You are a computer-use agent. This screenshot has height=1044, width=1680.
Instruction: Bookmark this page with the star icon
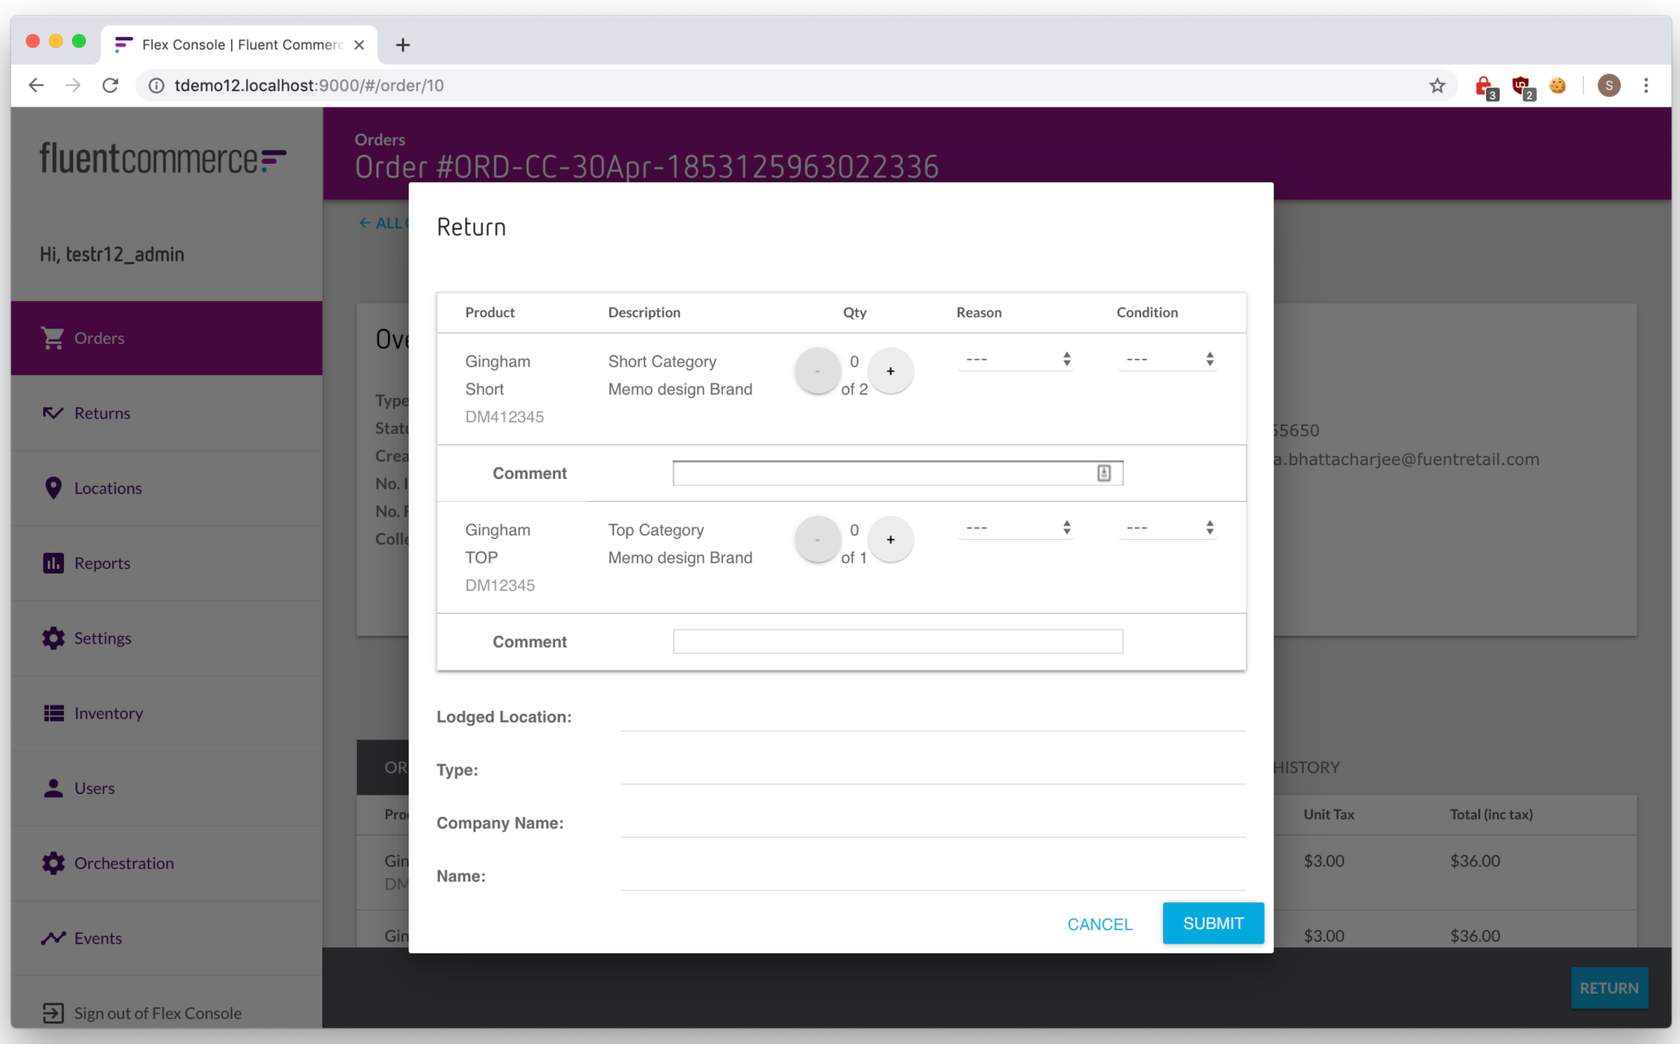[x=1437, y=86]
